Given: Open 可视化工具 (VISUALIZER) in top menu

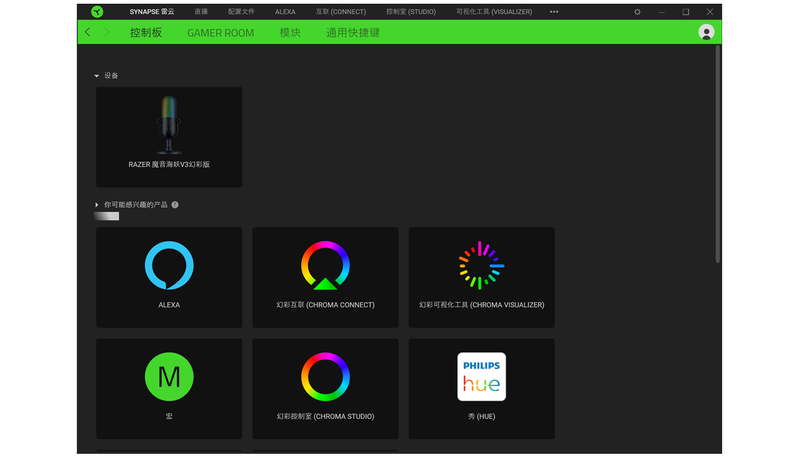Looking at the screenshot, I should click(x=494, y=11).
